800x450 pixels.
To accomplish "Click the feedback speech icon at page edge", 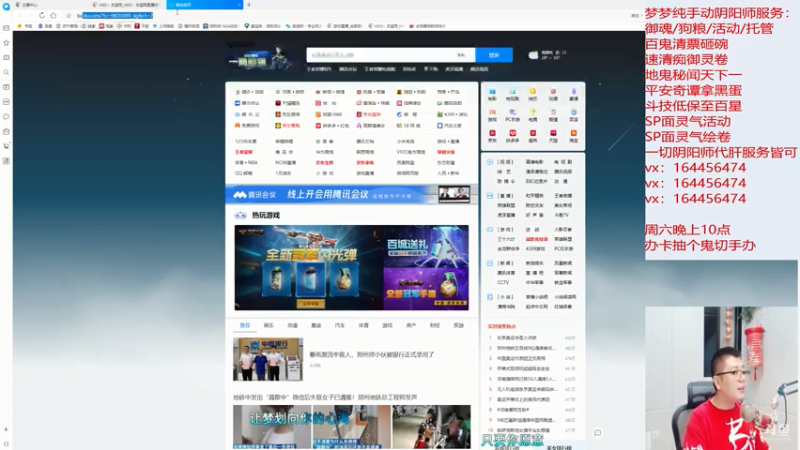I will click(x=597, y=433).
